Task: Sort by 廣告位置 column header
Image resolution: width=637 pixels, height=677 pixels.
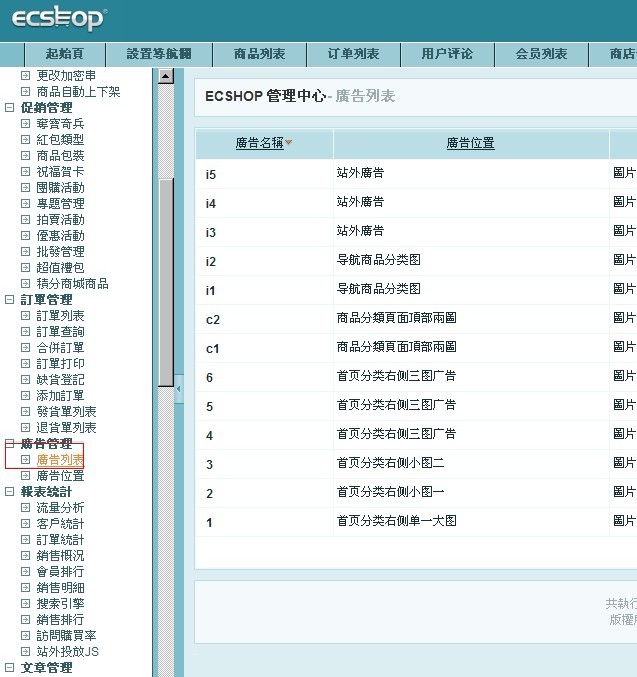Action: pyautogui.click(x=470, y=143)
